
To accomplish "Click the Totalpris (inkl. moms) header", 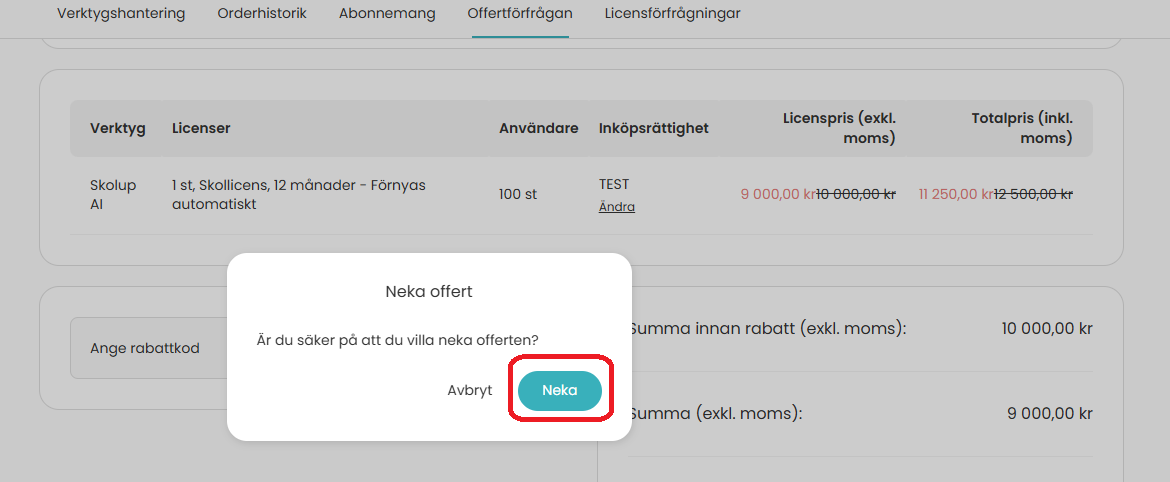I will [1022, 128].
